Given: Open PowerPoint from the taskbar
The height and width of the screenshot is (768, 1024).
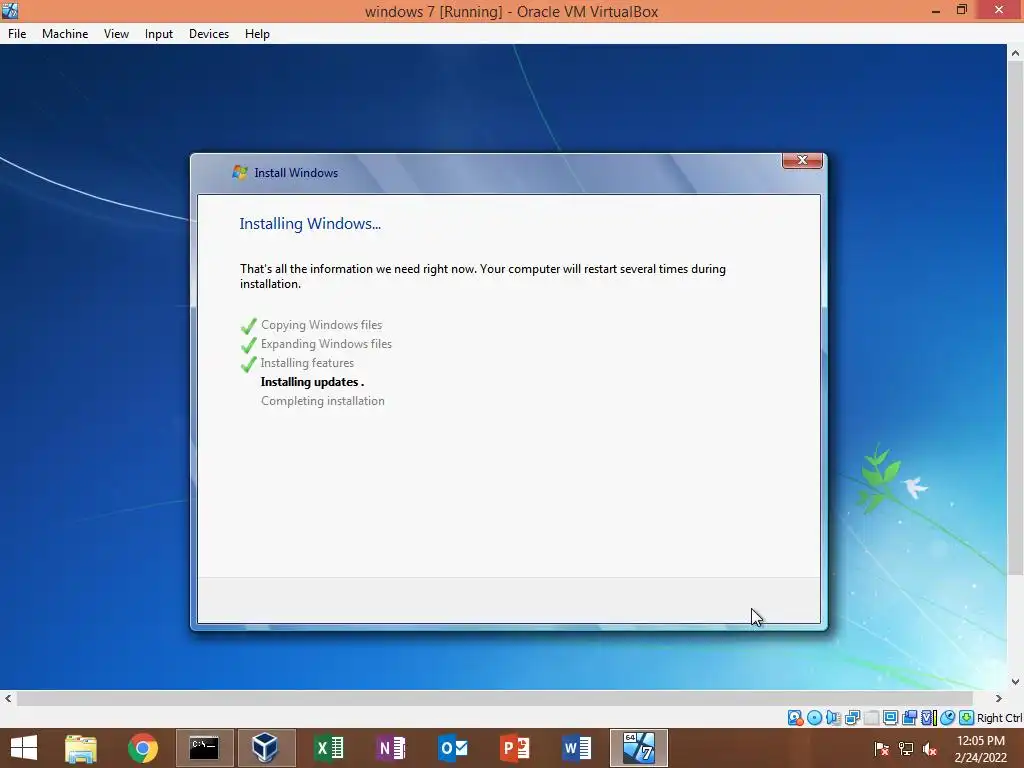Looking at the screenshot, I should [514, 748].
